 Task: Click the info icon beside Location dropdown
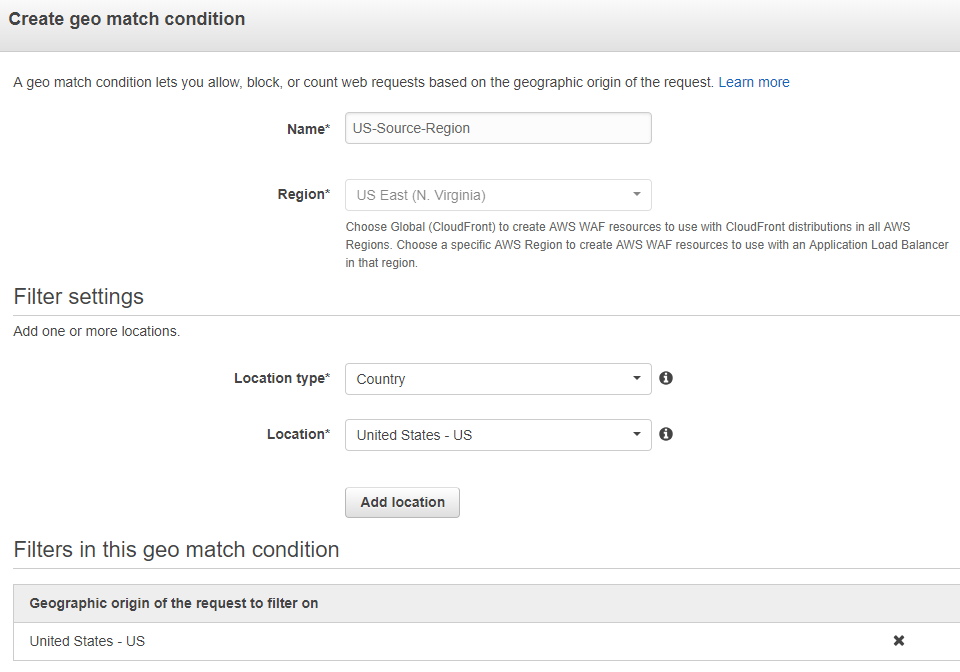point(666,434)
